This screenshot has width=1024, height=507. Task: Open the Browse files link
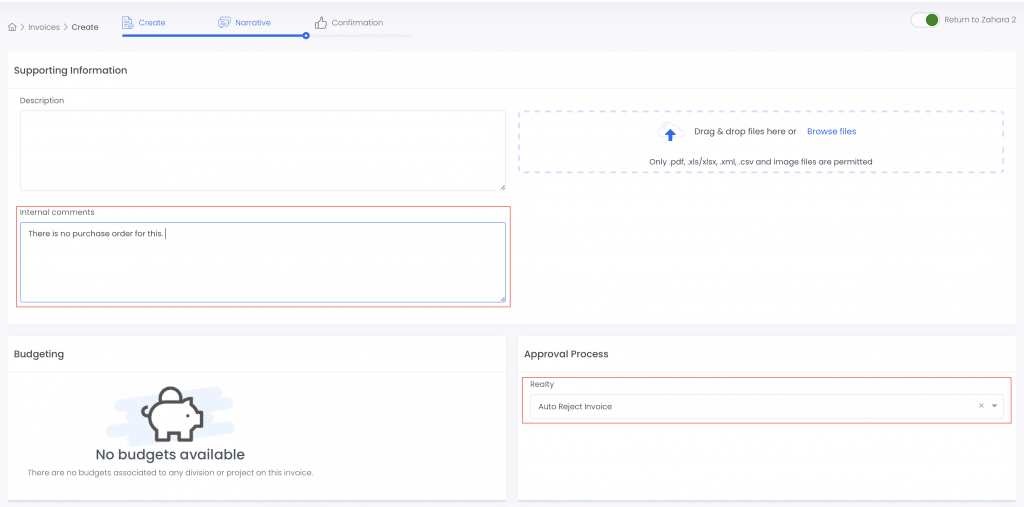coord(831,131)
